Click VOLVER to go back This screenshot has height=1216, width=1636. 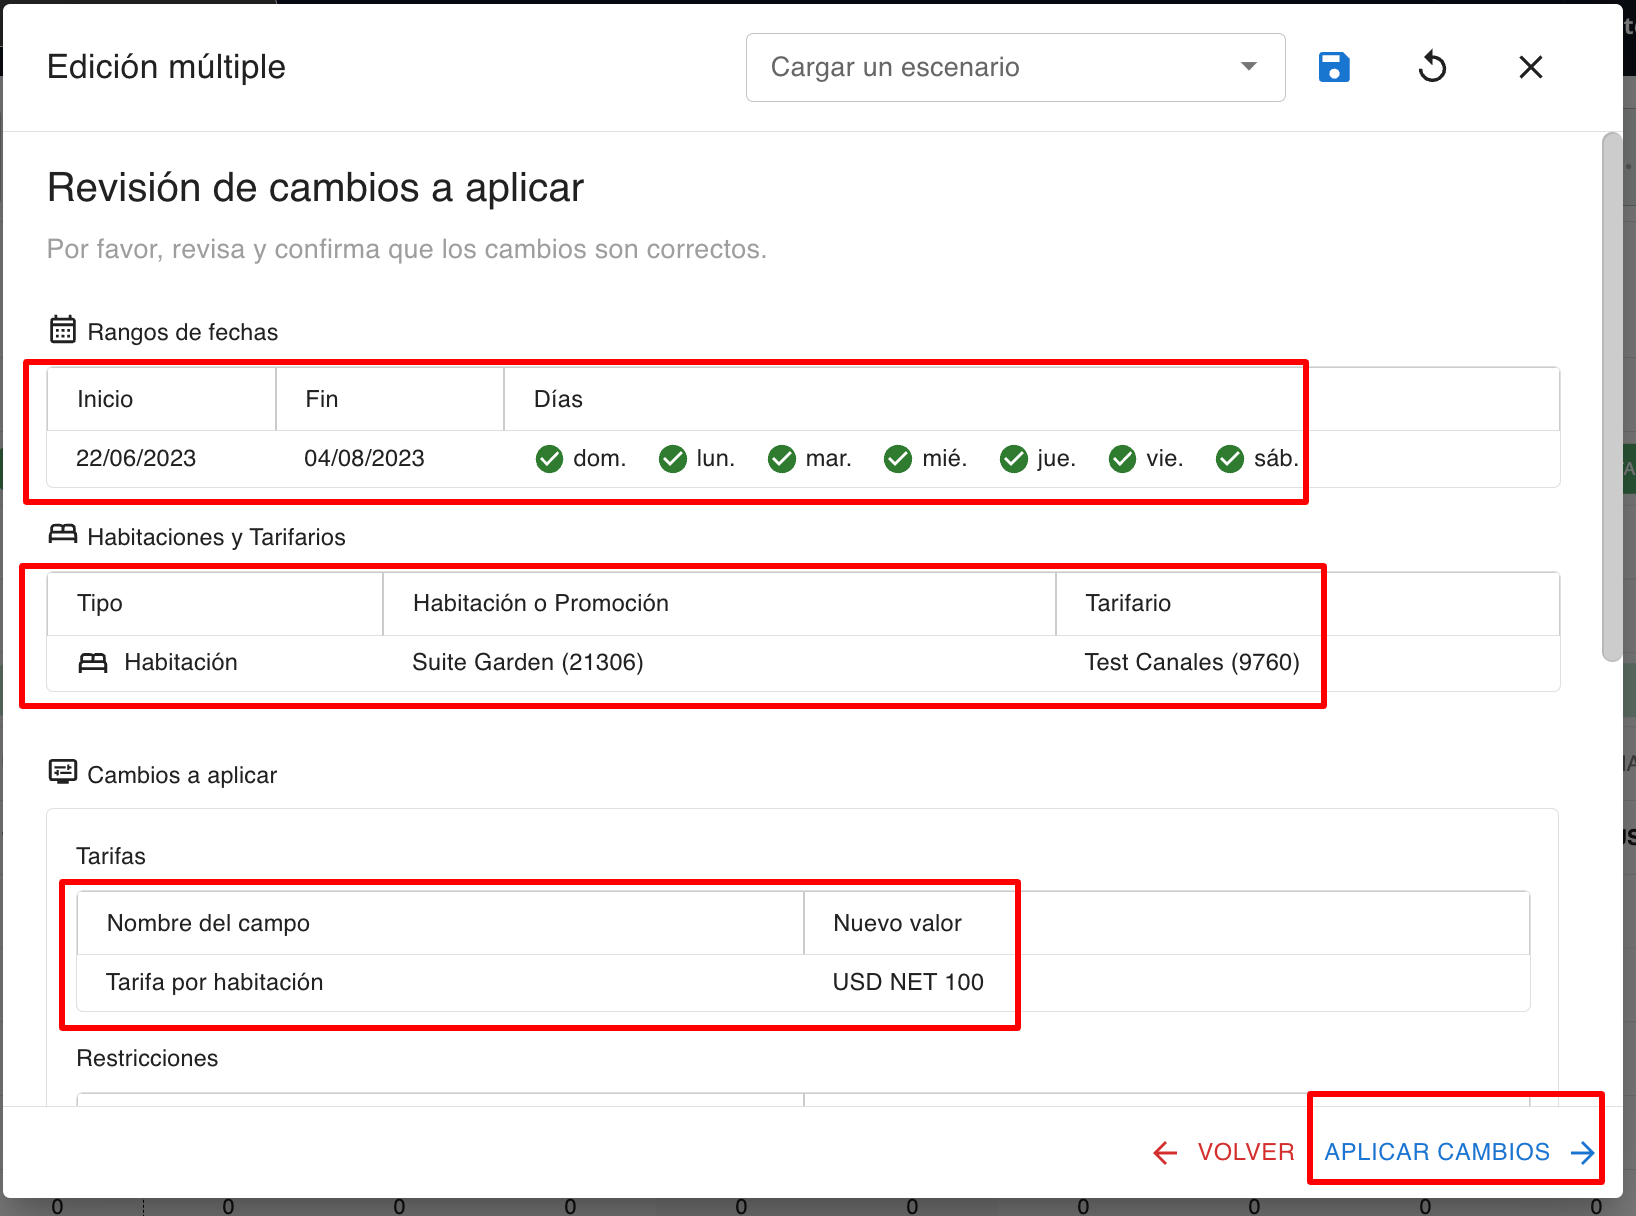pos(1245,1152)
